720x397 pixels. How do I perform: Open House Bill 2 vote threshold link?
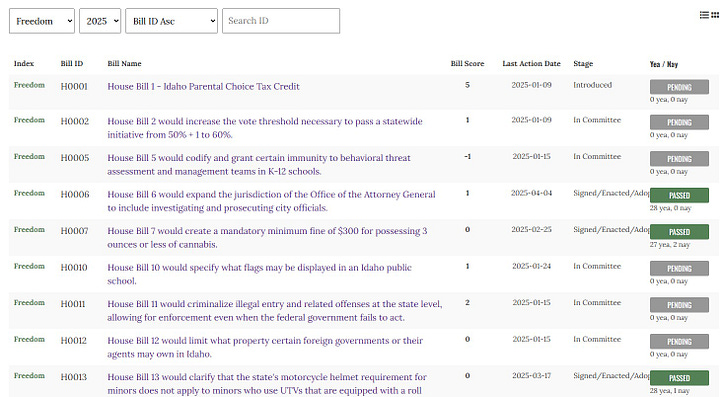pos(265,128)
